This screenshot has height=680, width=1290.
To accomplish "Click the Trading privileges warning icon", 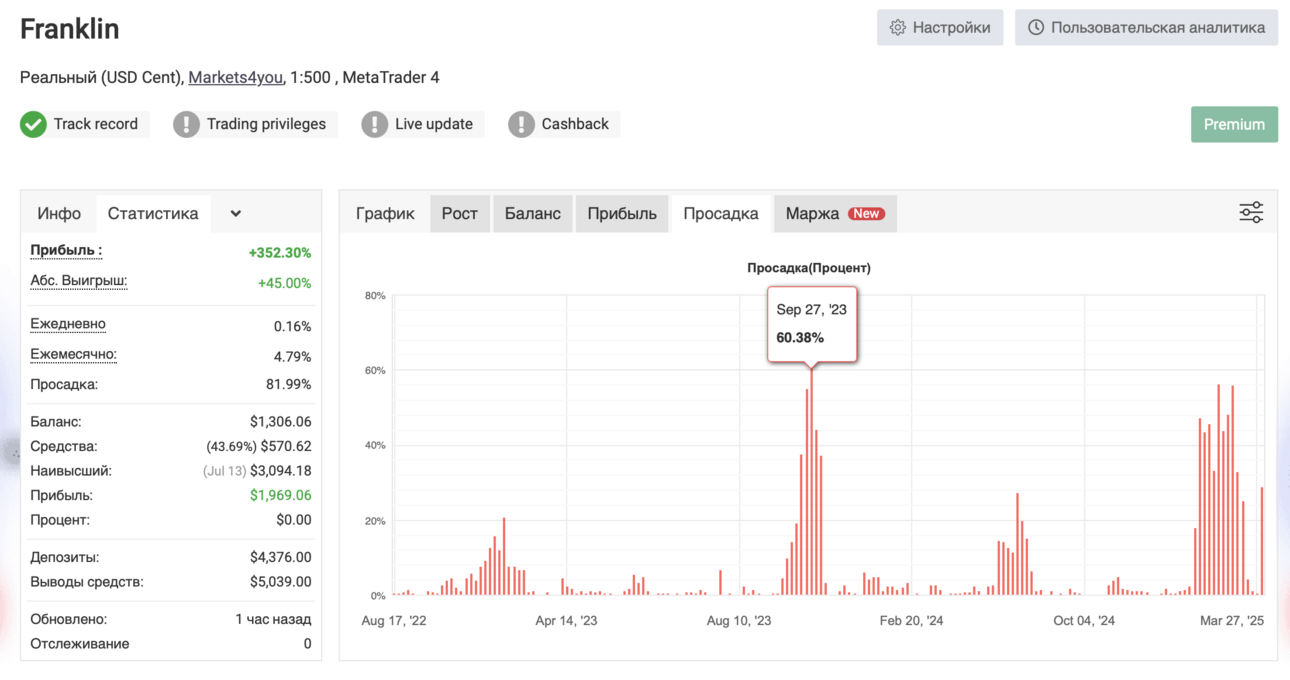I will coord(186,124).
